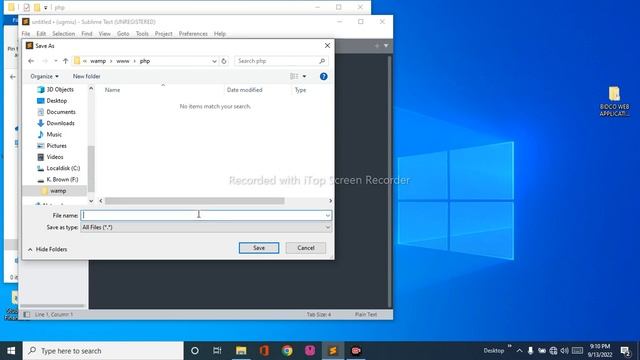Click the taskbar search box
This screenshot has width=640, height=360.
pyautogui.click(x=103, y=351)
